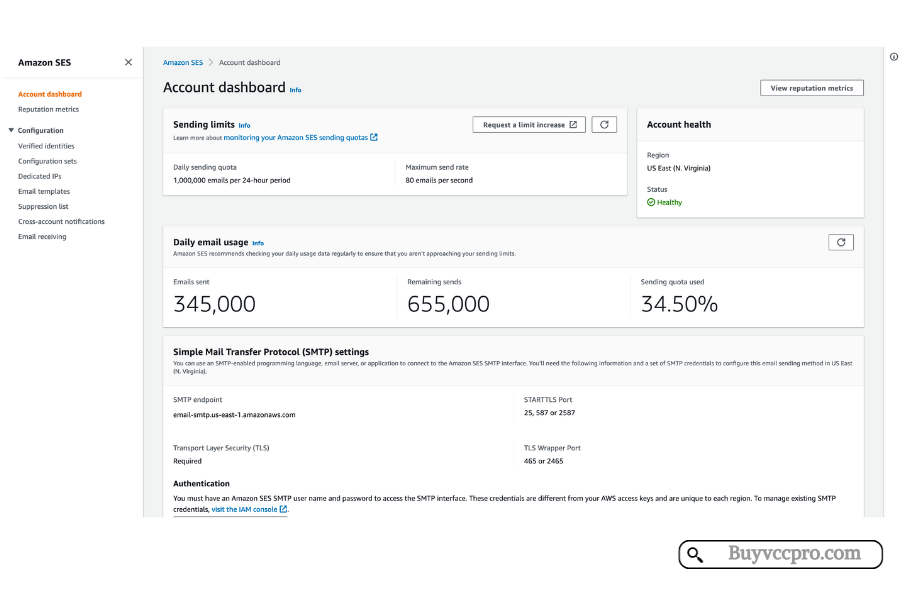
Task: Open the visit the IAM console link
Action: pyautogui.click(x=244, y=509)
